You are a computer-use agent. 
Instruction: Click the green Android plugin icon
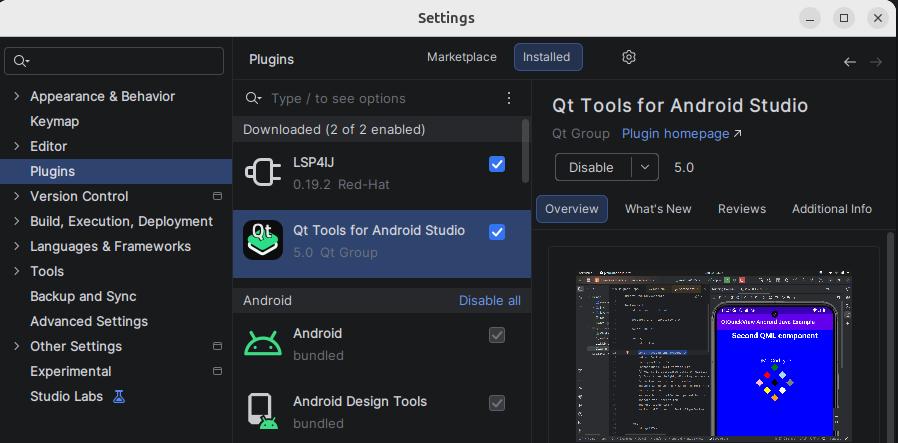[x=262, y=343]
